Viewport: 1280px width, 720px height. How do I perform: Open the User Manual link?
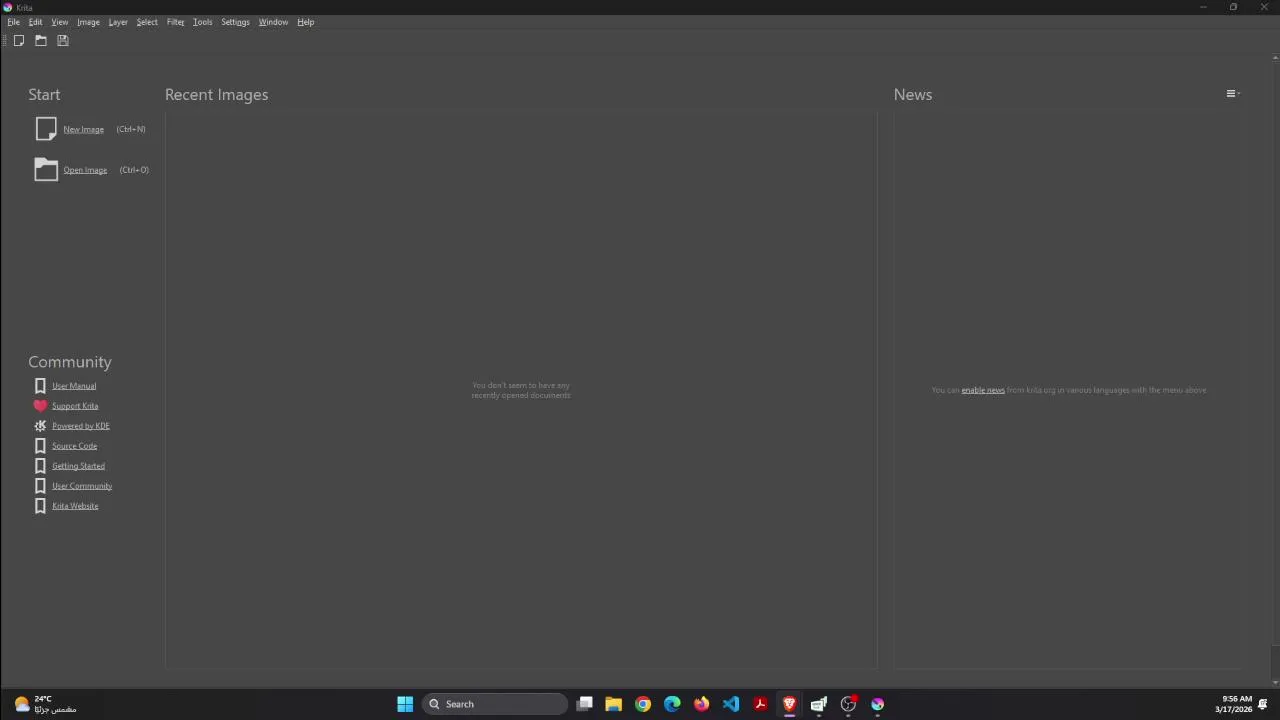[74, 386]
